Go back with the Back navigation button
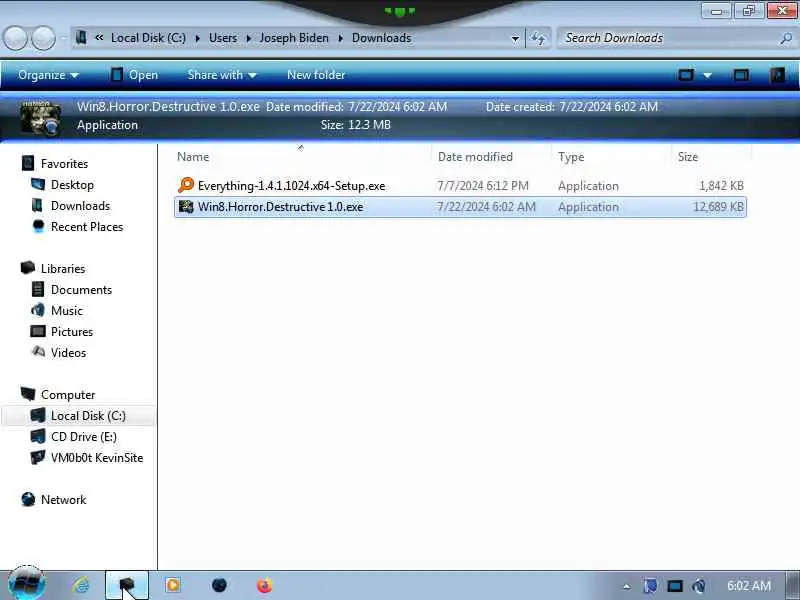The width and height of the screenshot is (800, 600). point(15,38)
